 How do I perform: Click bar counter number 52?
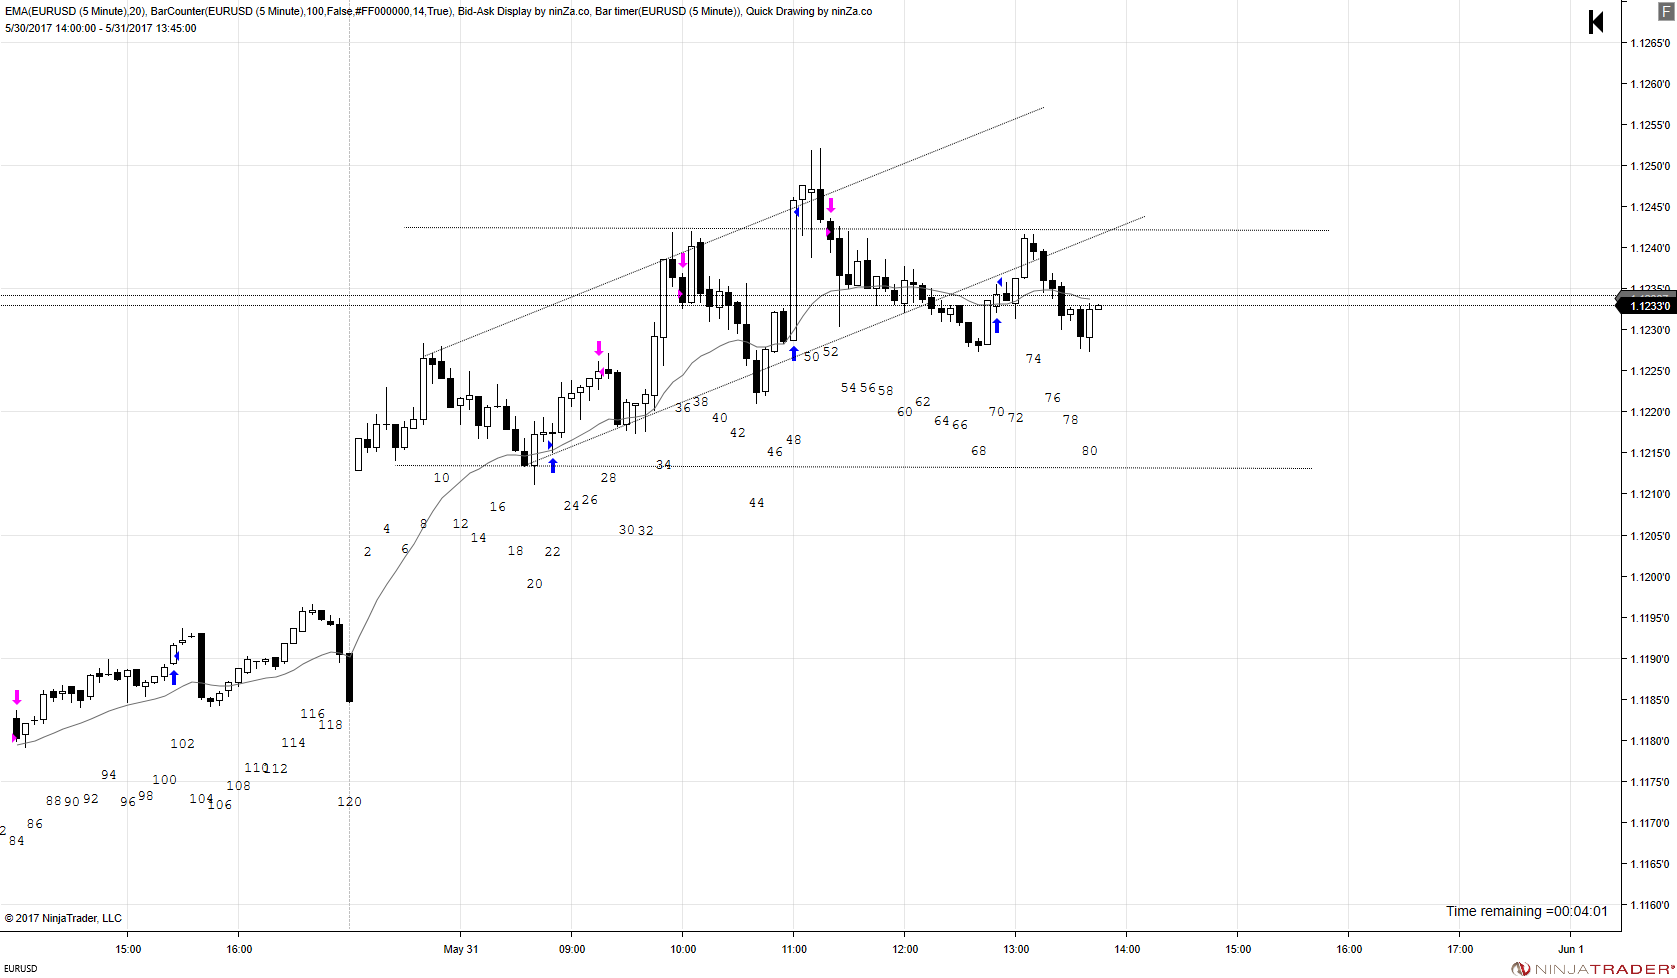[x=831, y=352]
